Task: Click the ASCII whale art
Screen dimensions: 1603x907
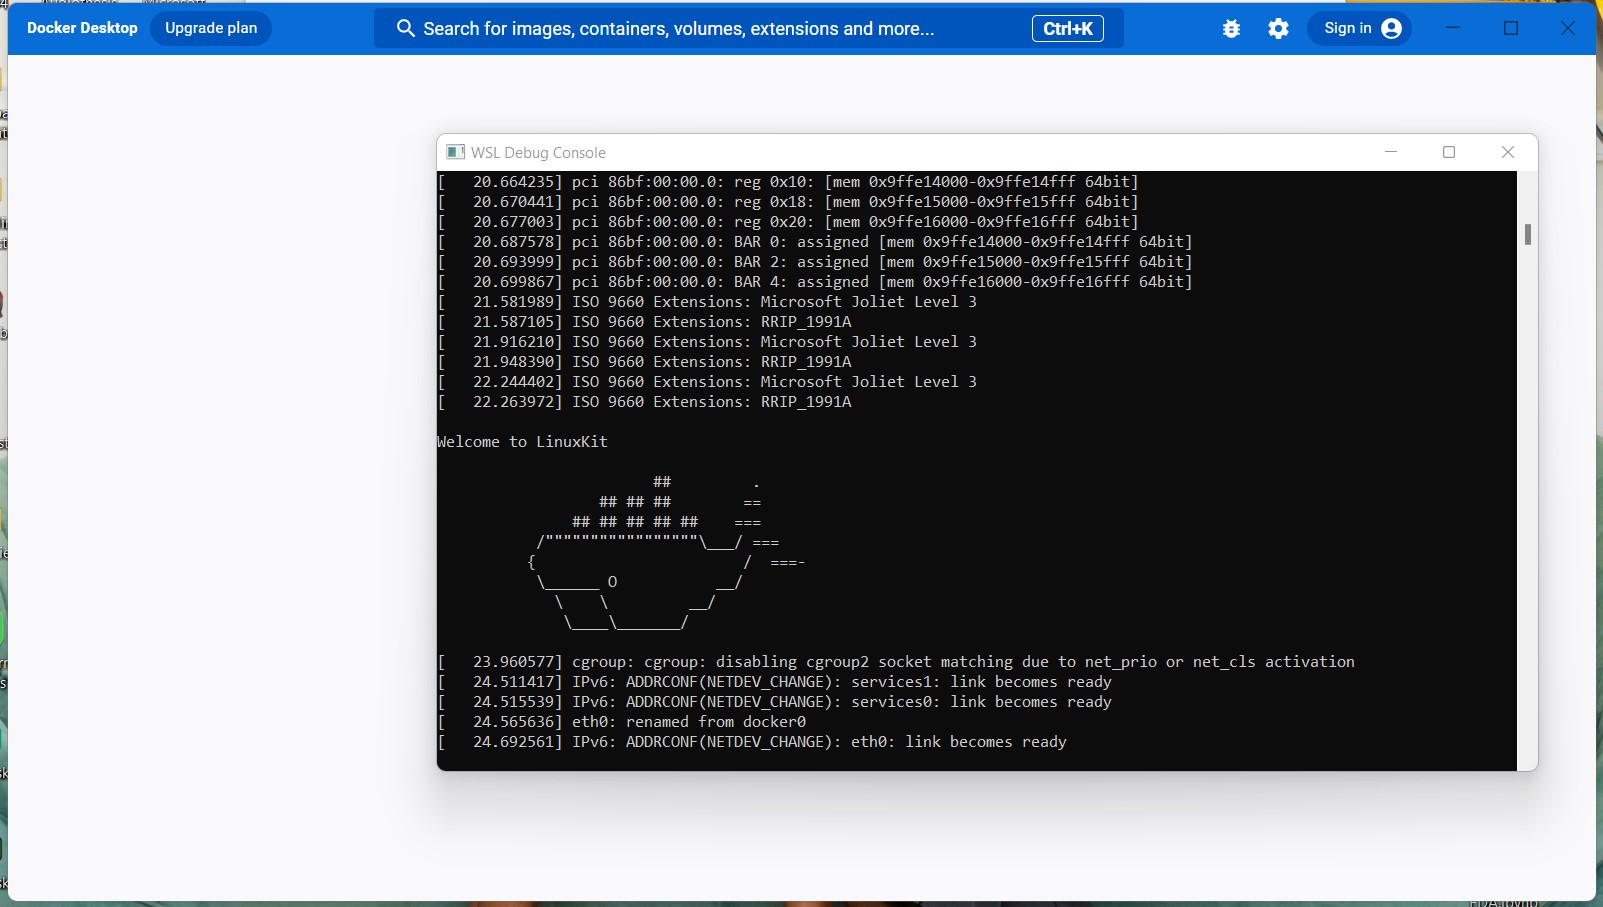Action: pos(667,553)
